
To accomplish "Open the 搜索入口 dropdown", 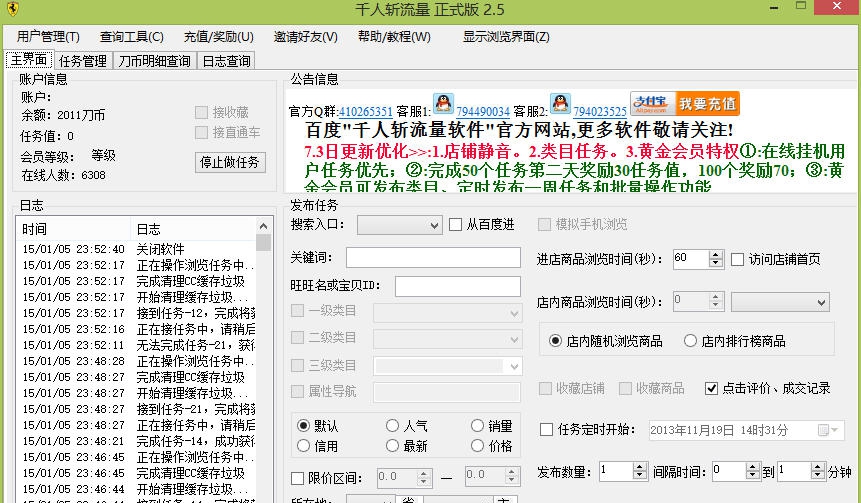I will pos(400,225).
